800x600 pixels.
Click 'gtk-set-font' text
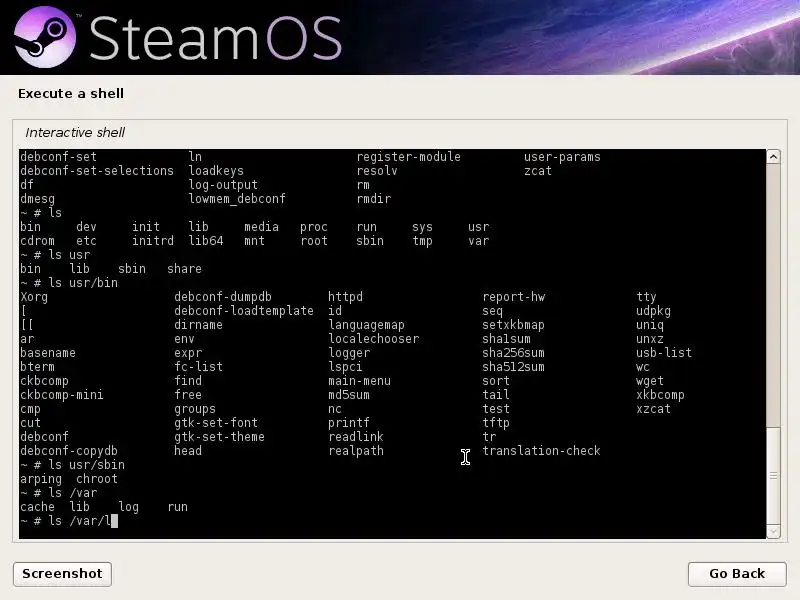pyautogui.click(x=216, y=423)
